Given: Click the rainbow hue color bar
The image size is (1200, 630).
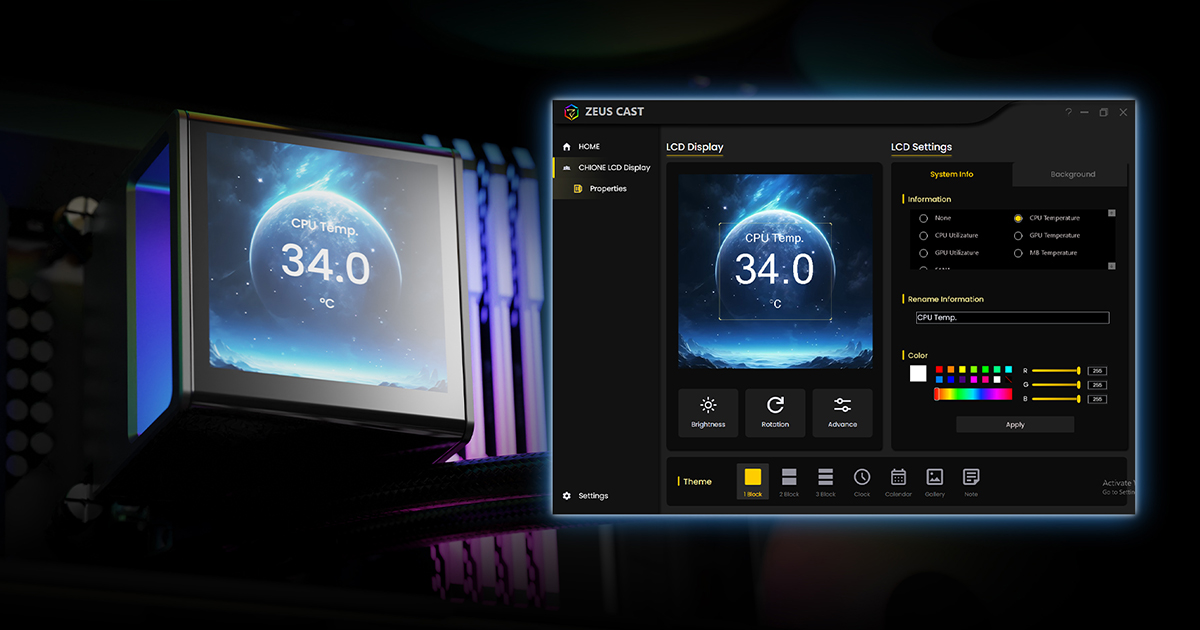Looking at the screenshot, I should (x=973, y=394).
